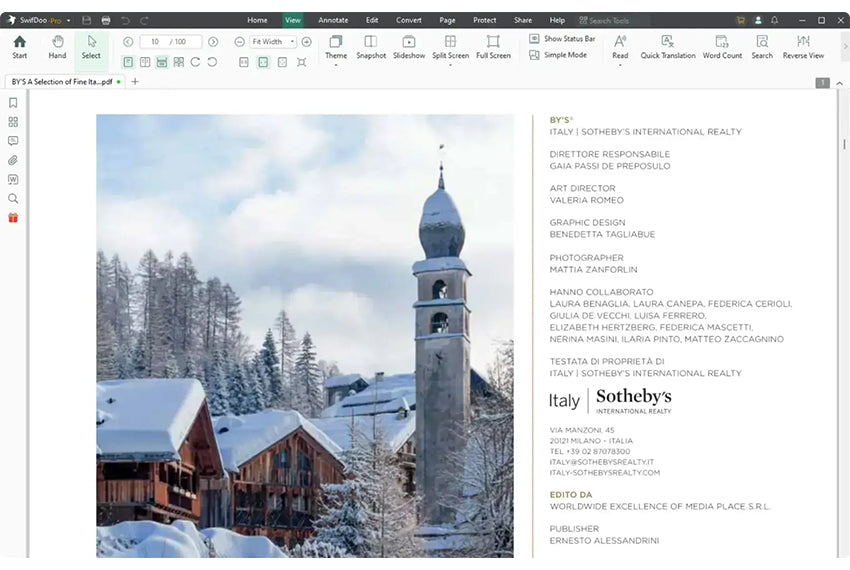
Task: Open the Attachments paperclip panel
Action: pyautogui.click(x=13, y=160)
